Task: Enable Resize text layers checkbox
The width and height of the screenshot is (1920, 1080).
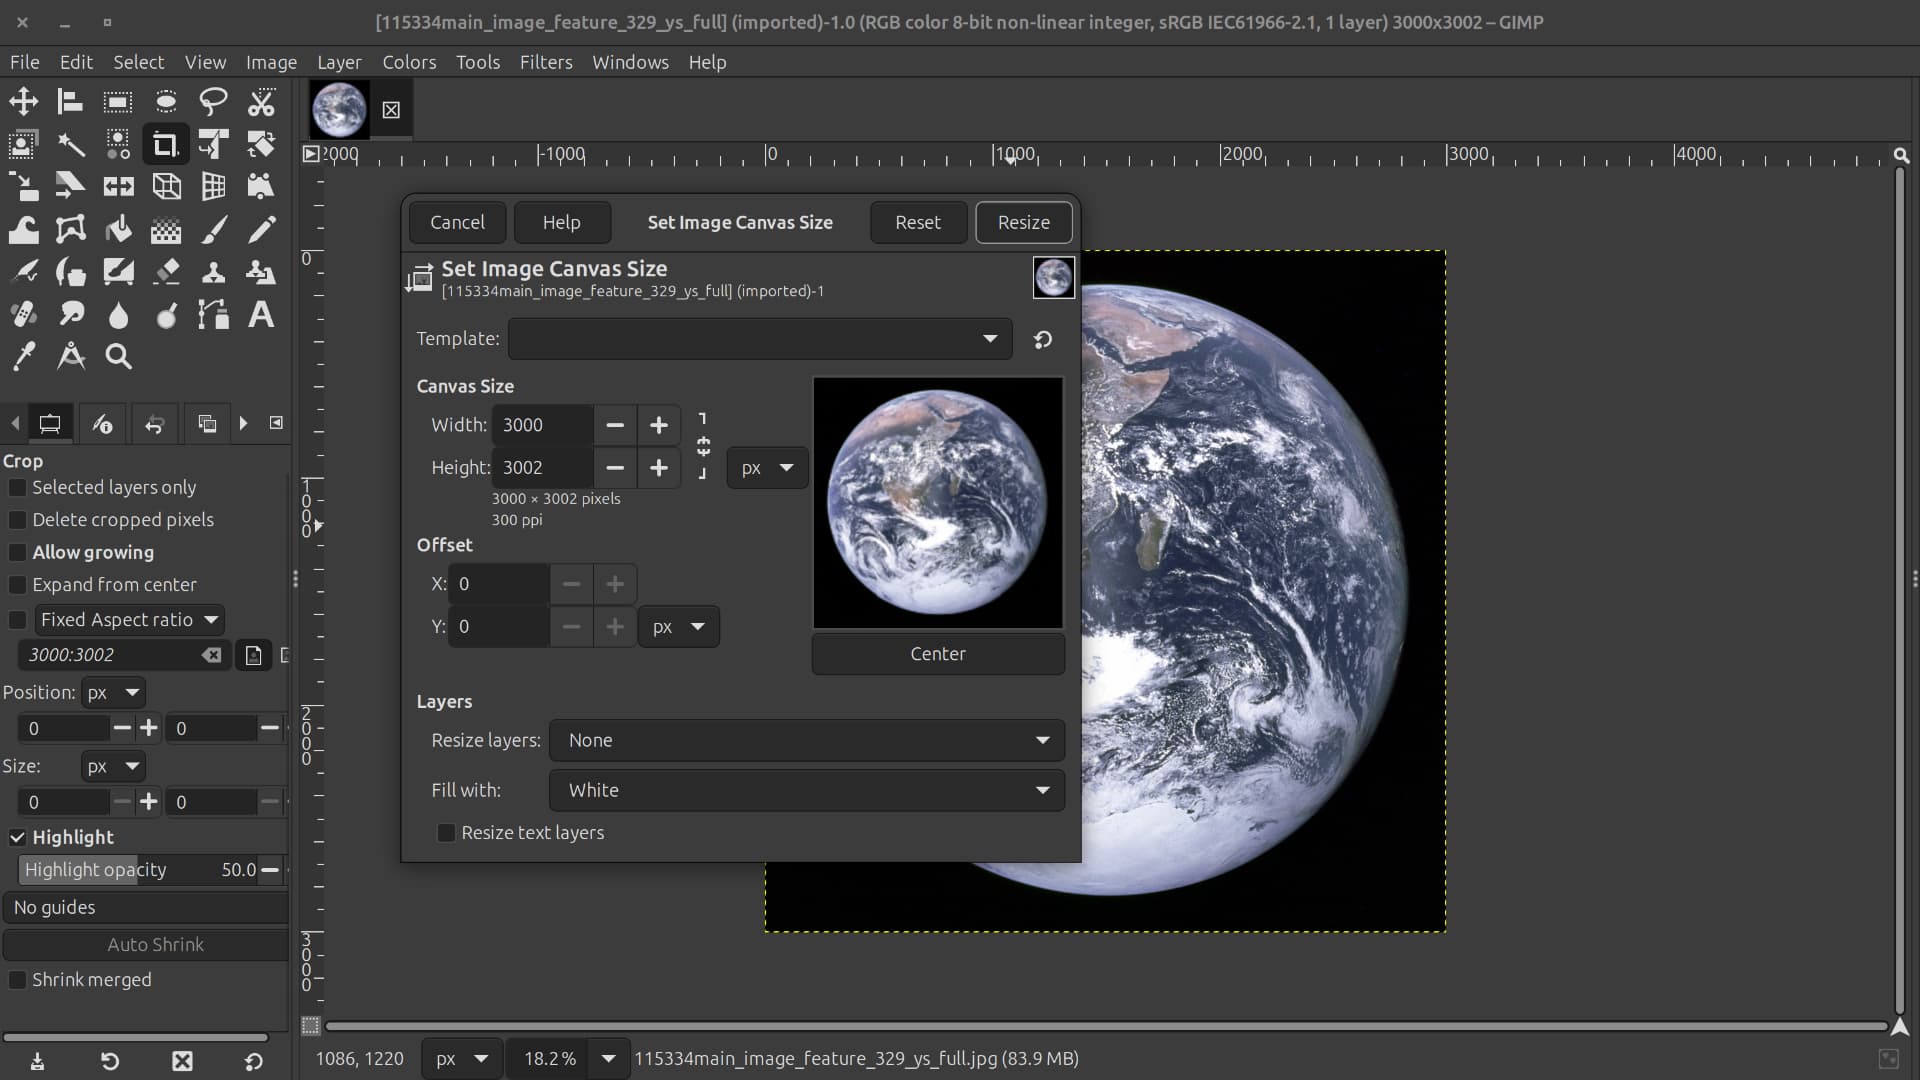Action: click(x=446, y=833)
